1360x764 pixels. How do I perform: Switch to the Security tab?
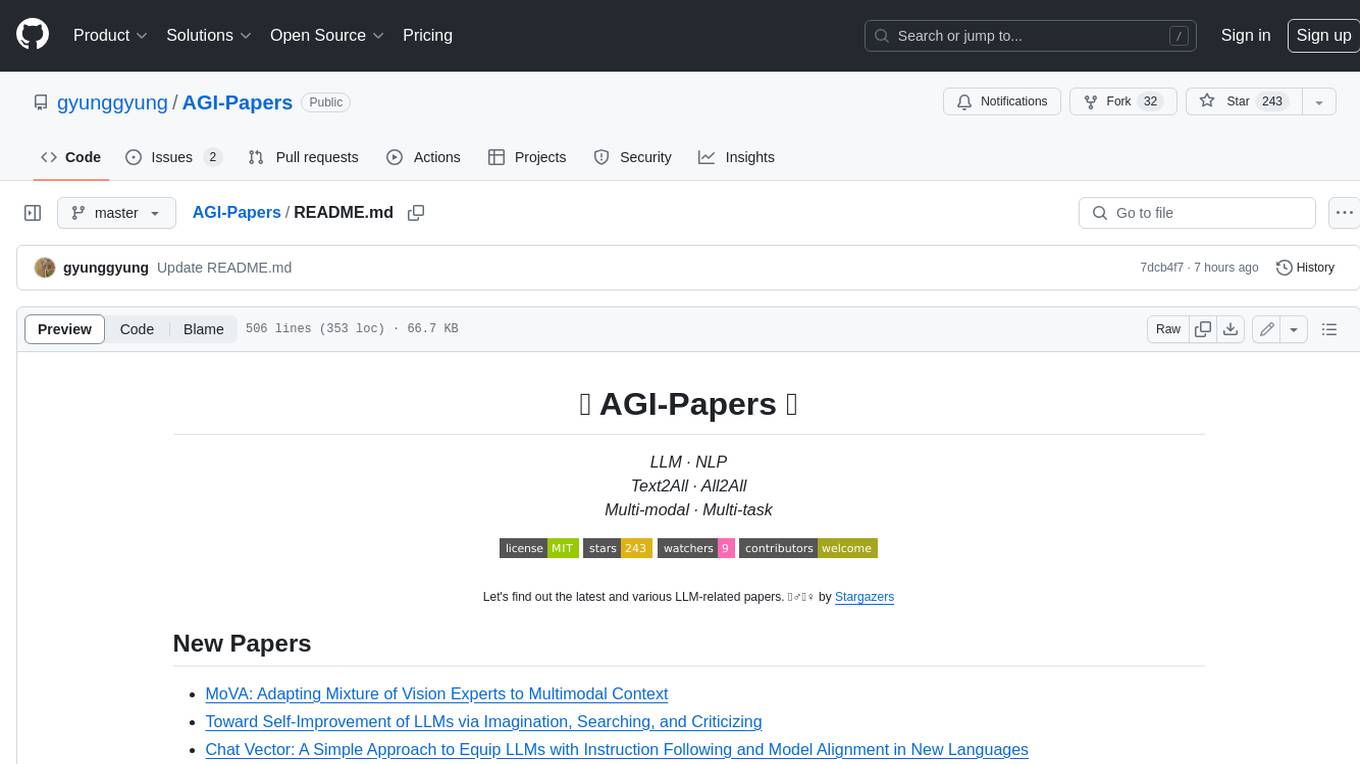coord(632,157)
